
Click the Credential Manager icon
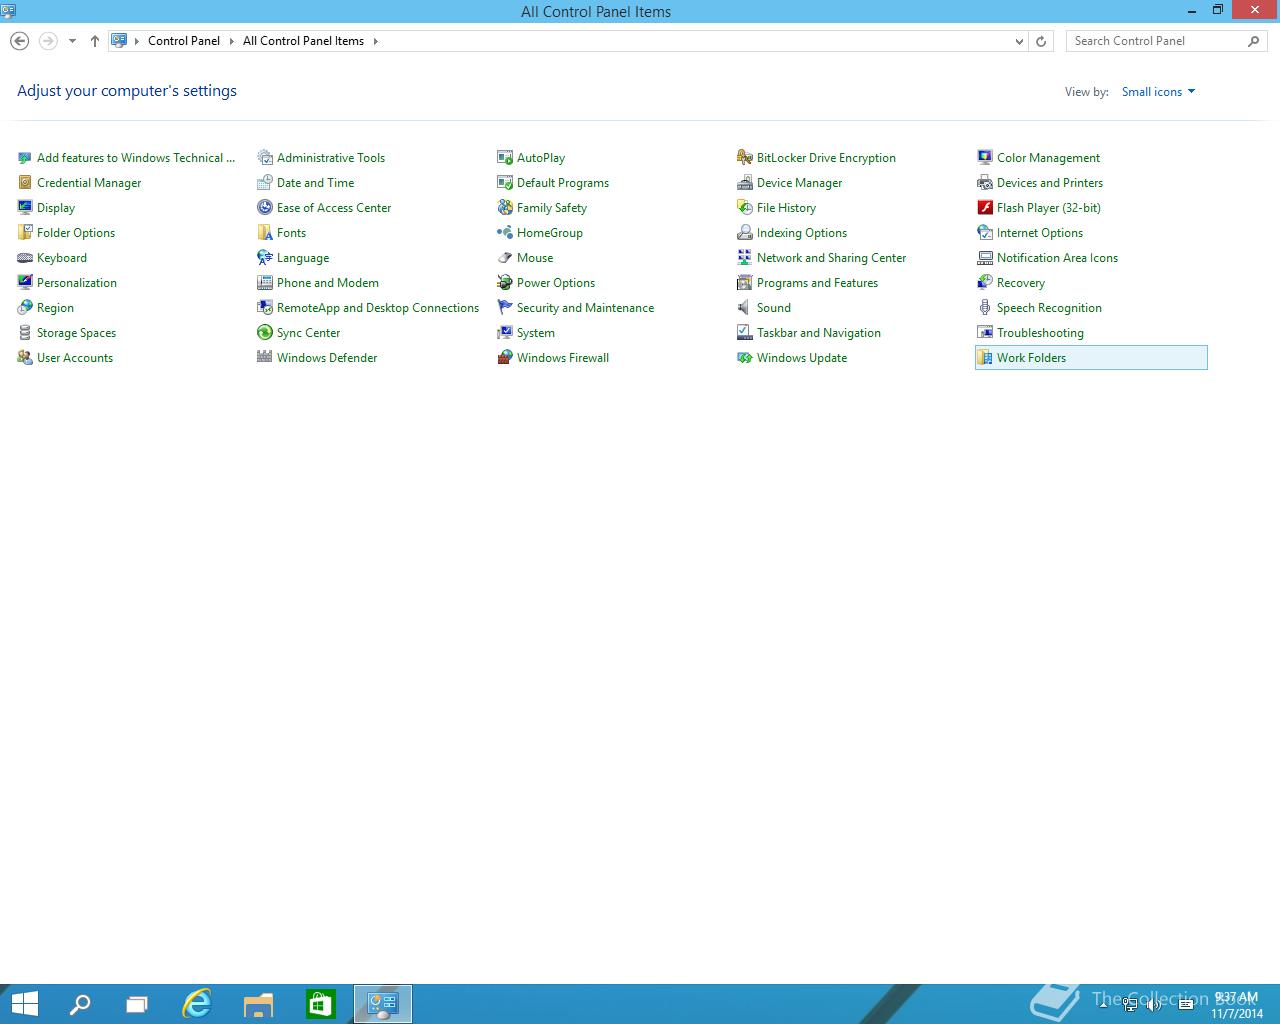[25, 183]
